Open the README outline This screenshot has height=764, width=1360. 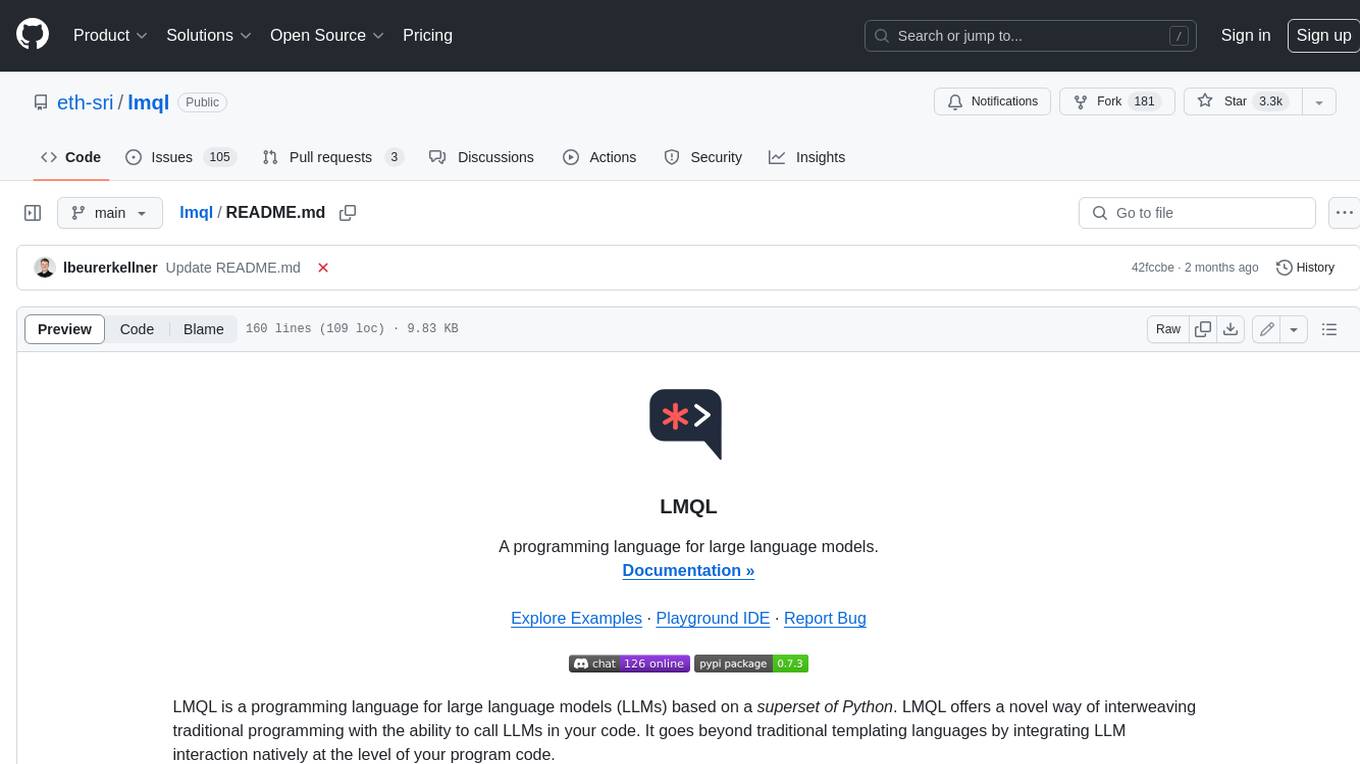[x=1329, y=329]
